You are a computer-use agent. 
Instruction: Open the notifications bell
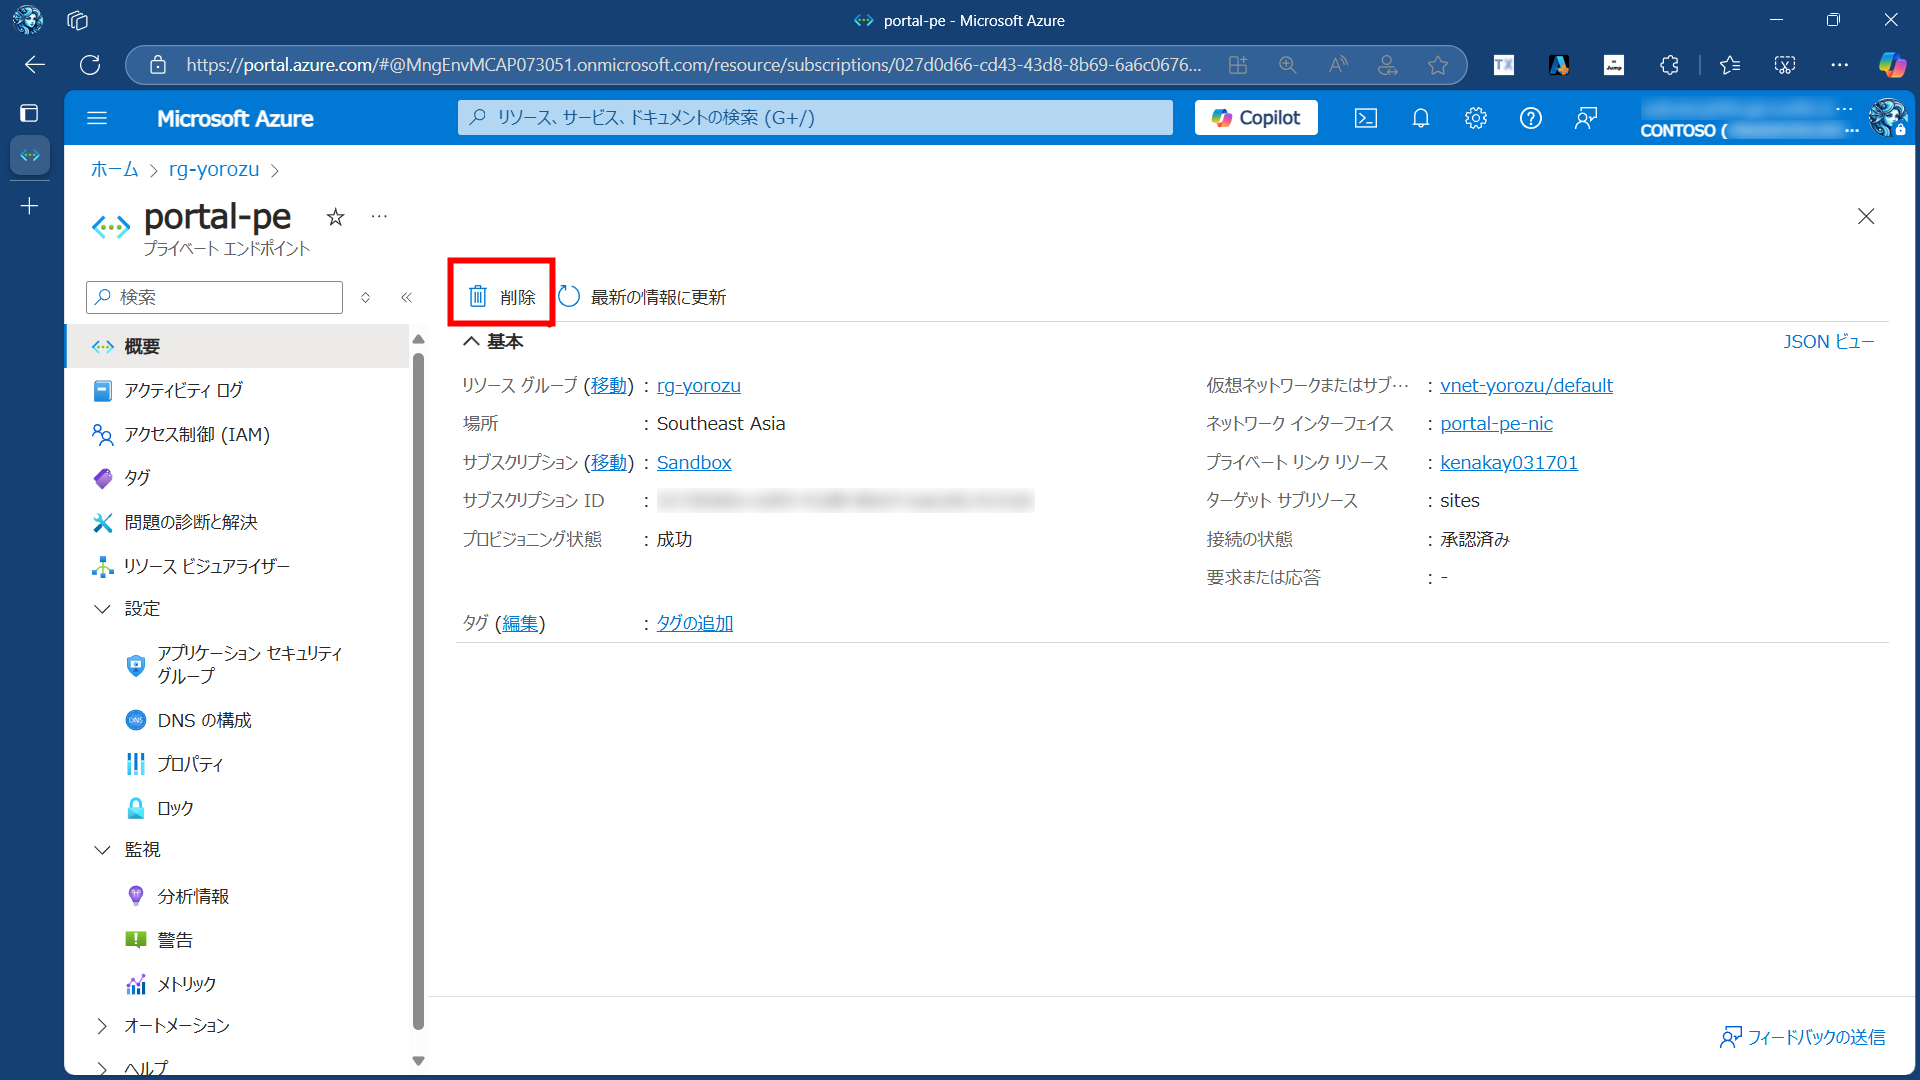click(x=1420, y=118)
